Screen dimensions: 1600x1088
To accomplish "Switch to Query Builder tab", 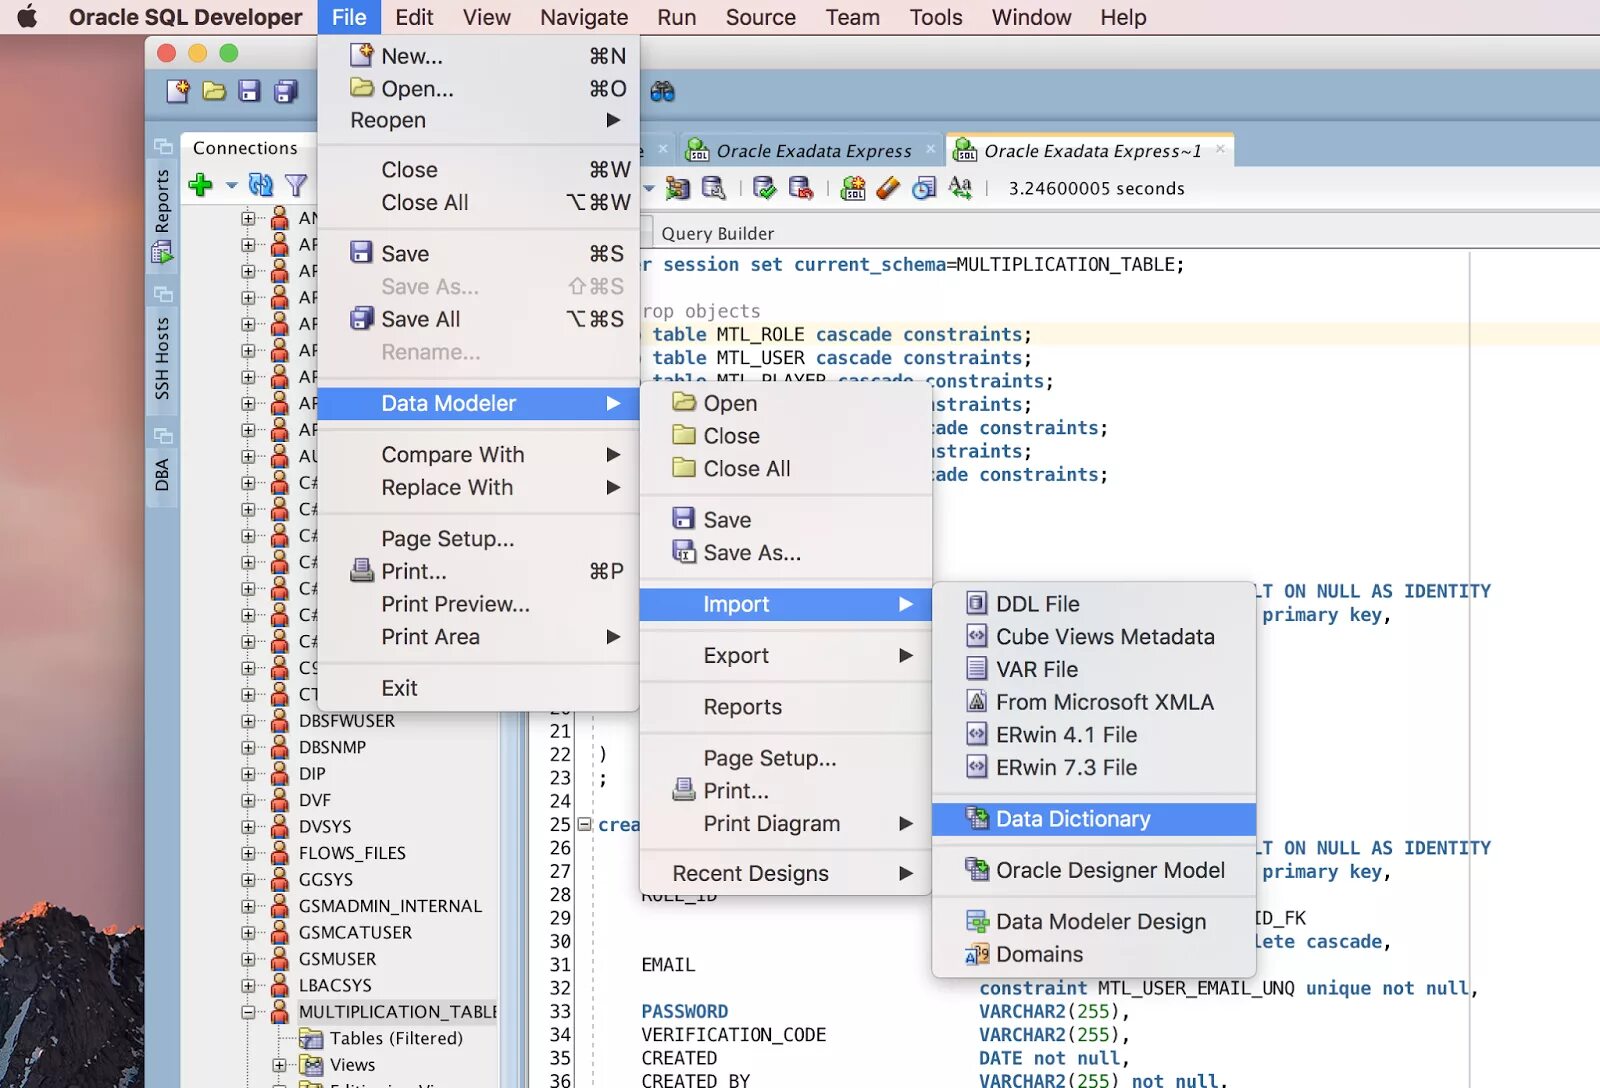I will 717,234.
